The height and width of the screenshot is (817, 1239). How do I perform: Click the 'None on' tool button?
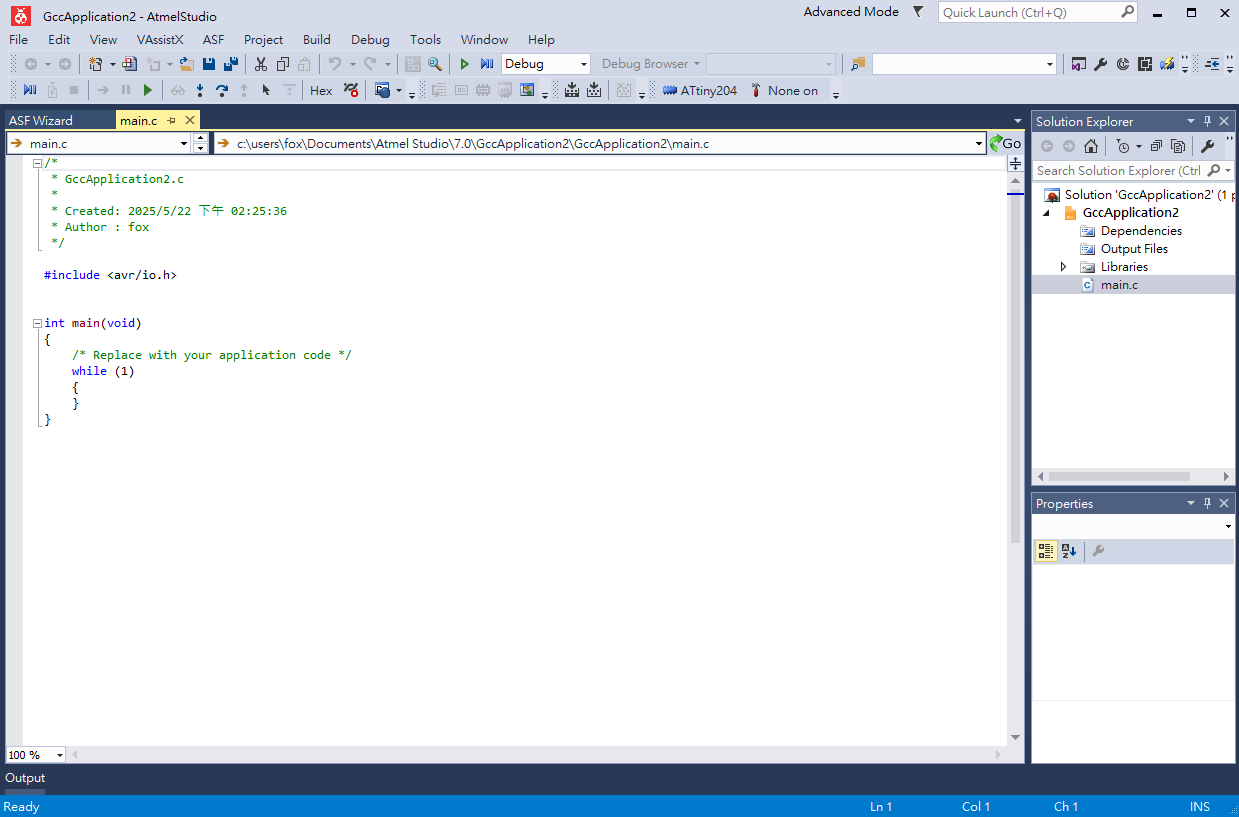784,90
